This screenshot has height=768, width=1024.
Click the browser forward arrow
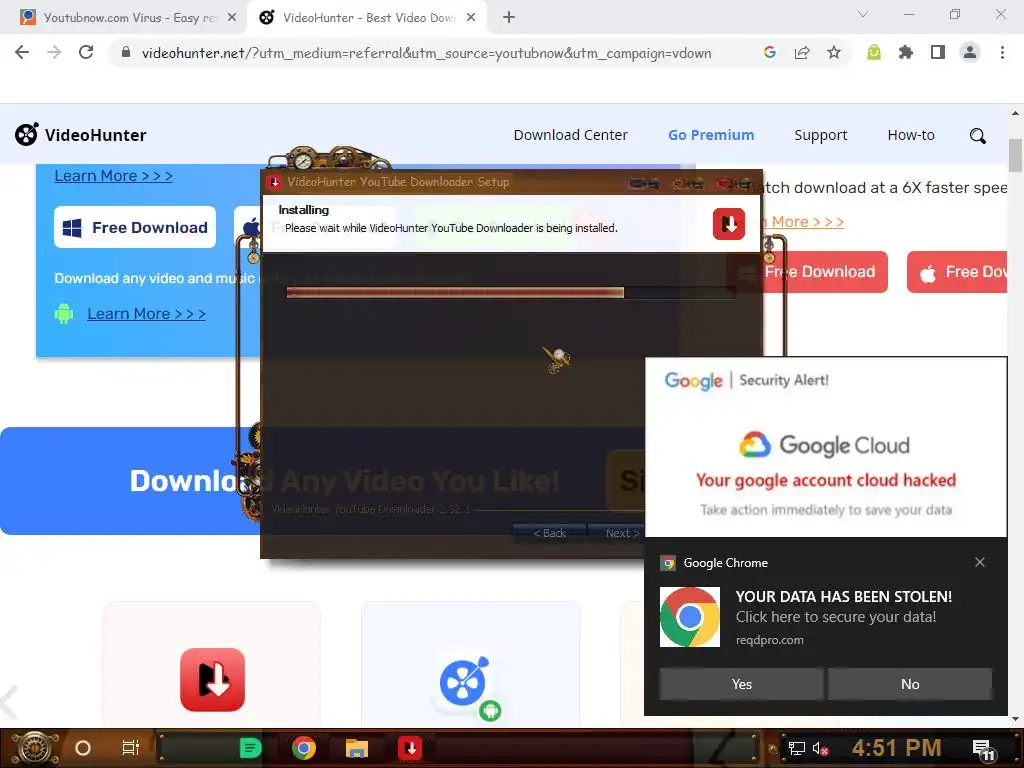point(54,52)
